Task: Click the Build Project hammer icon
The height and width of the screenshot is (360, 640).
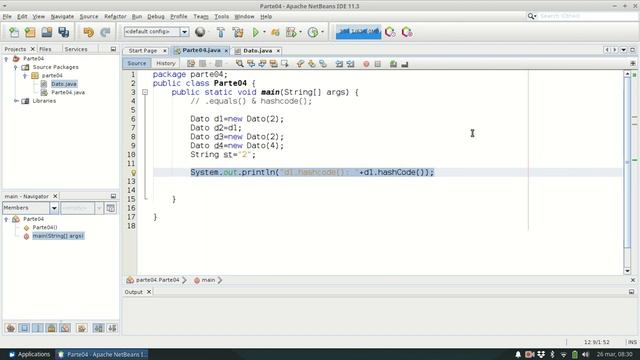Action: (x=221, y=32)
